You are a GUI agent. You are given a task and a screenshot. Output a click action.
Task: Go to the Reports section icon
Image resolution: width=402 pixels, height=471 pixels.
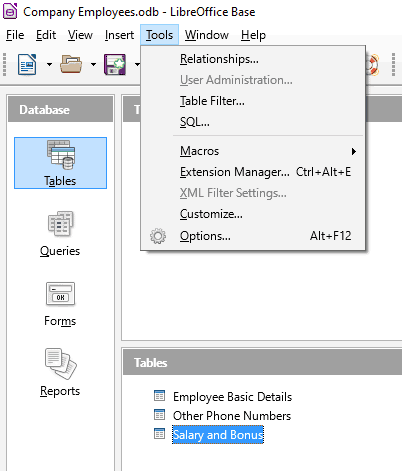(60, 364)
